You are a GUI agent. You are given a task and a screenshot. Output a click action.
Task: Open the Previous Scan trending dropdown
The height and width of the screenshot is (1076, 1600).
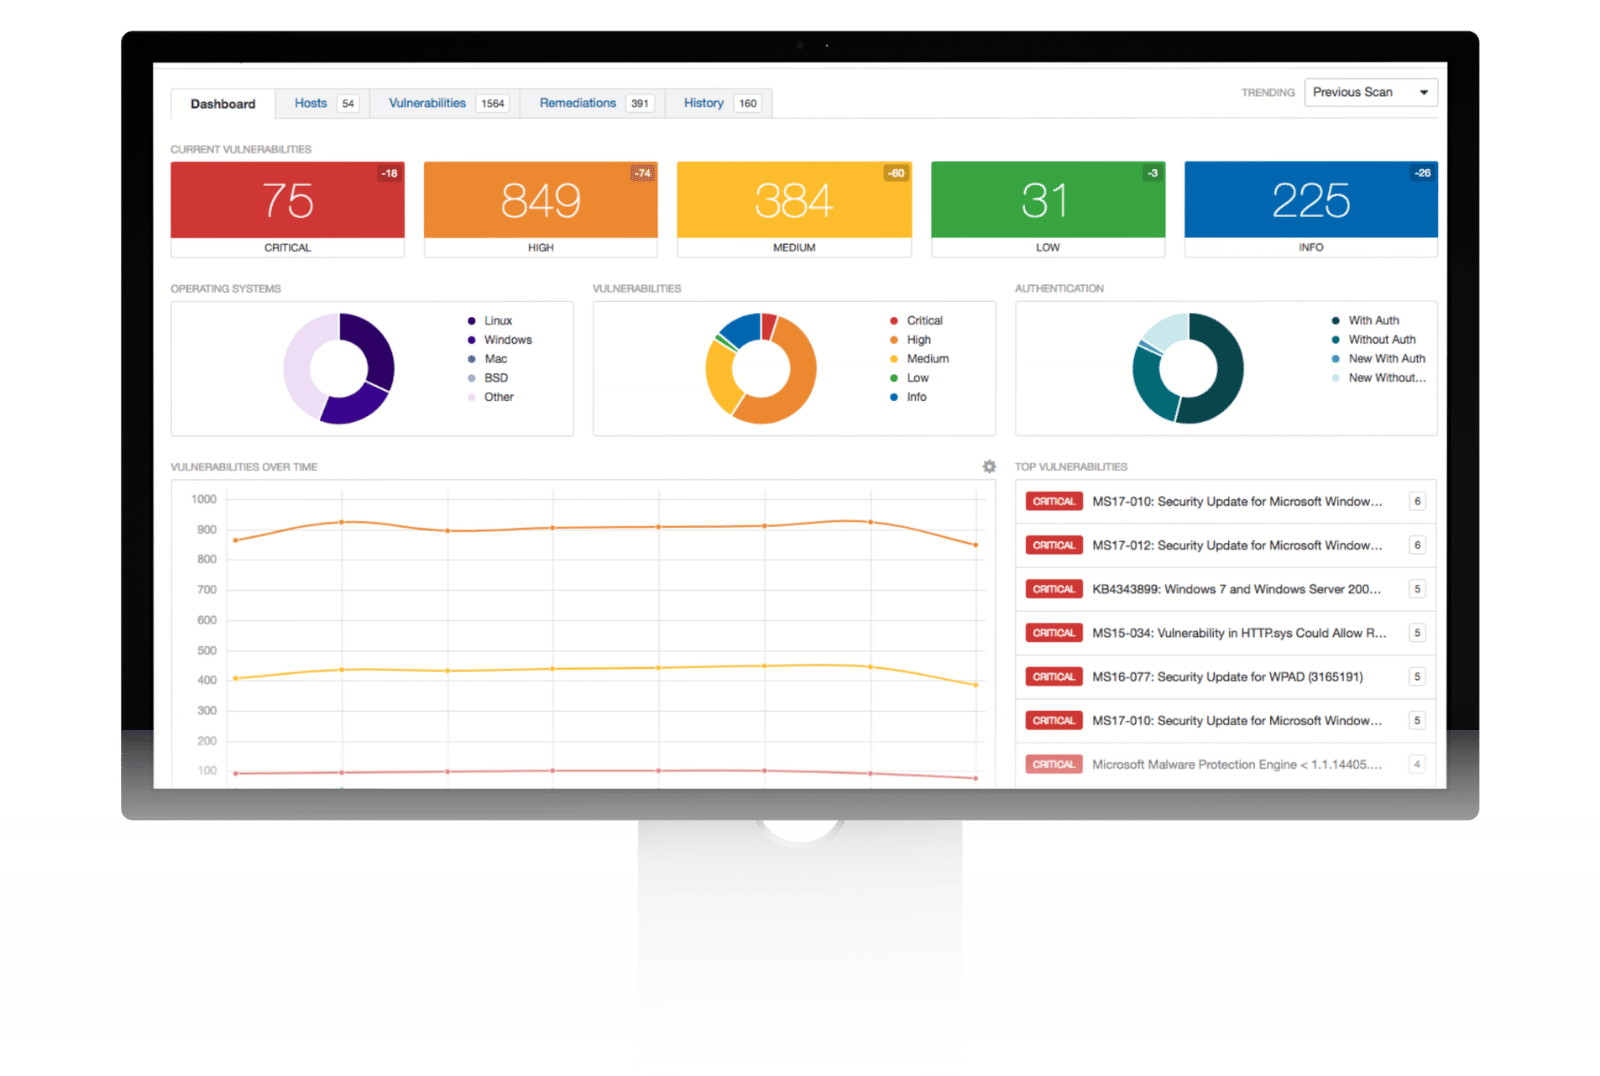click(1370, 92)
